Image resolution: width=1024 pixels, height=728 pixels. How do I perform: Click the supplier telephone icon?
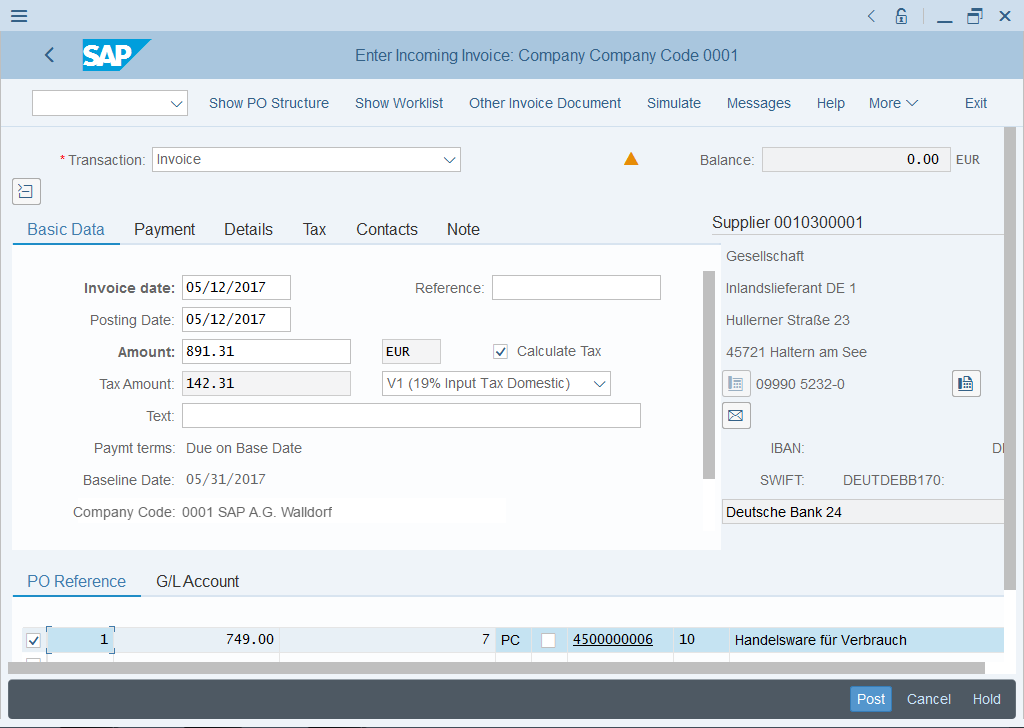tap(736, 384)
